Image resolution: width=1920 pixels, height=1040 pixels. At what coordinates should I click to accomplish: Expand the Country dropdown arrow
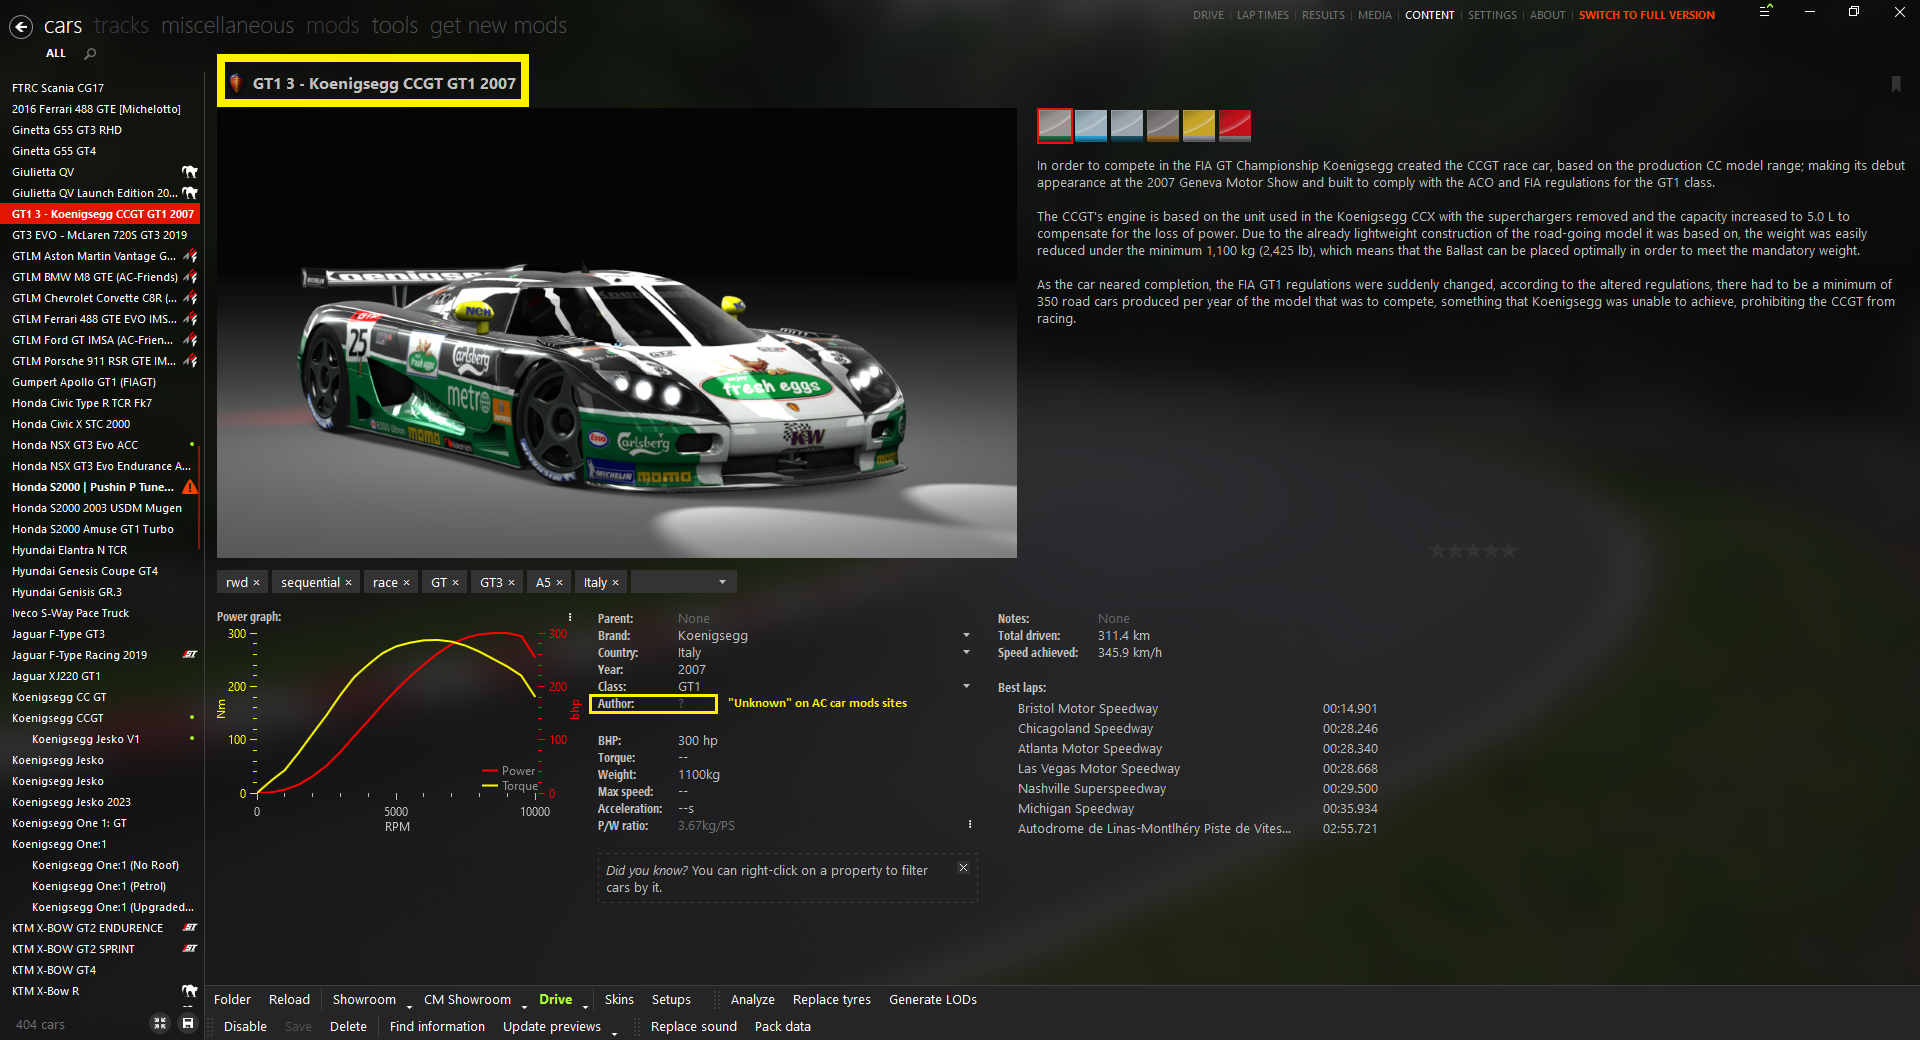point(966,653)
